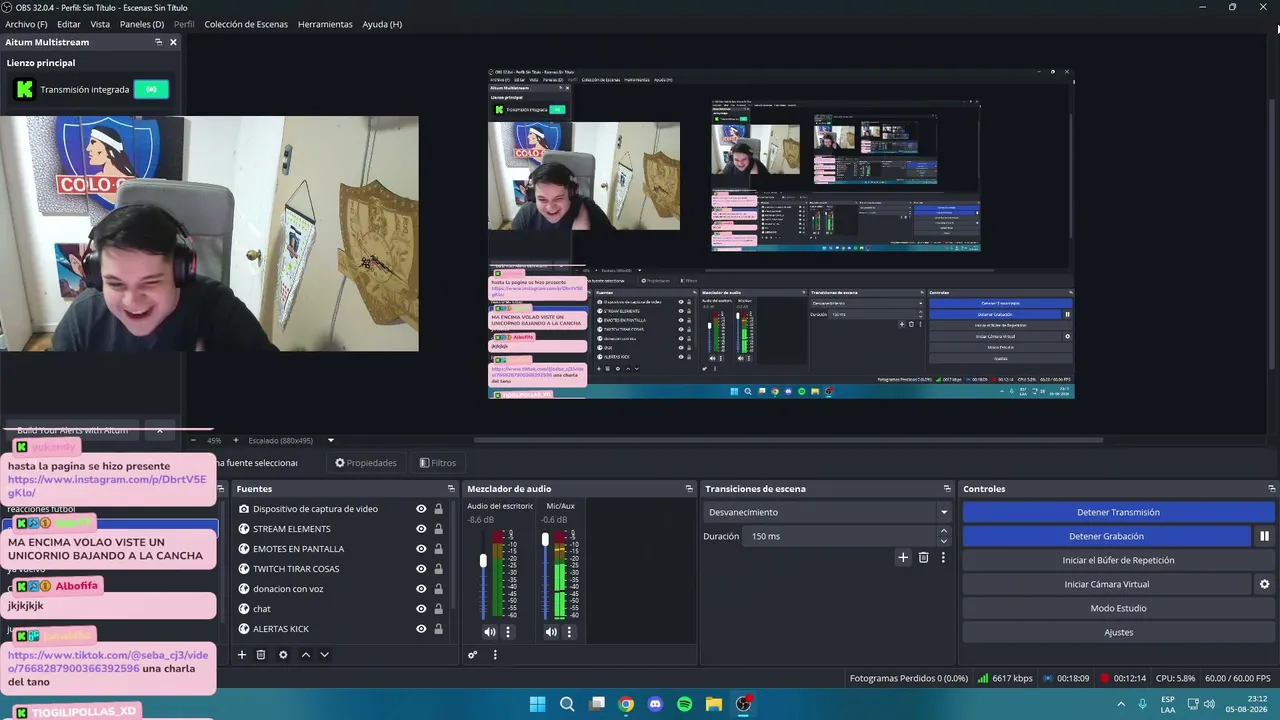
Task: Float the Aitum Multistream dock
Action: (x=158, y=42)
